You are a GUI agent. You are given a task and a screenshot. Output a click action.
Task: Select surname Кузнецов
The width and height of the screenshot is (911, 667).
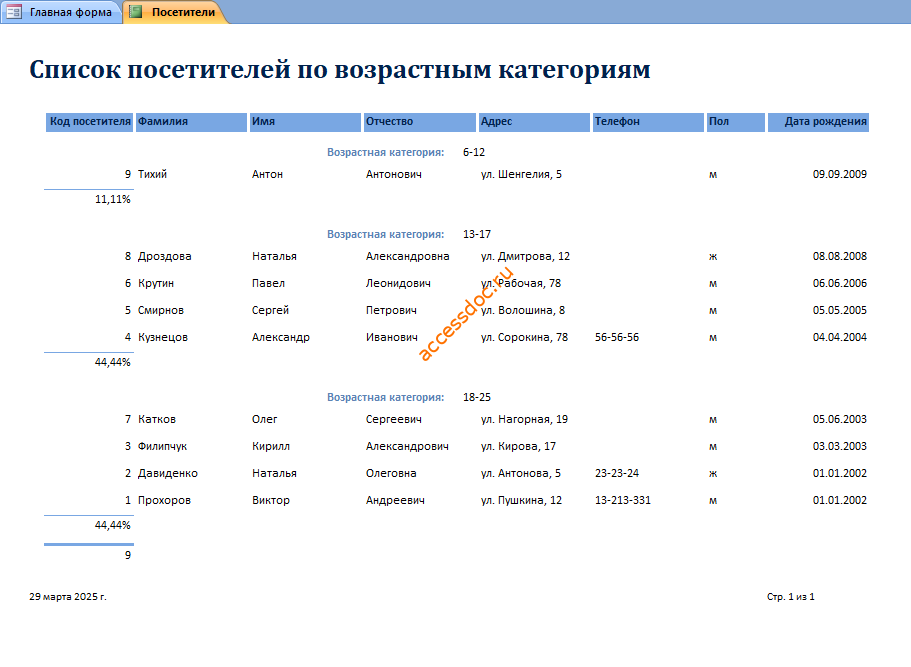coord(163,338)
